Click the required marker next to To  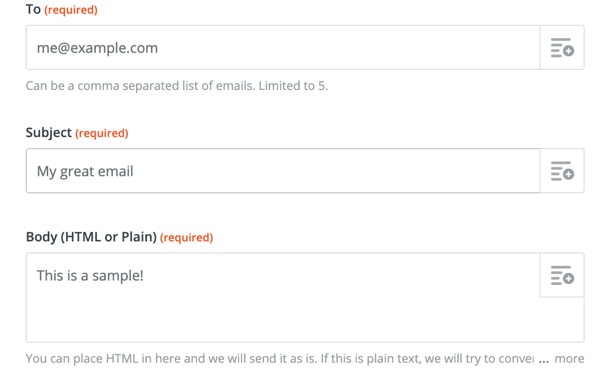coord(71,10)
